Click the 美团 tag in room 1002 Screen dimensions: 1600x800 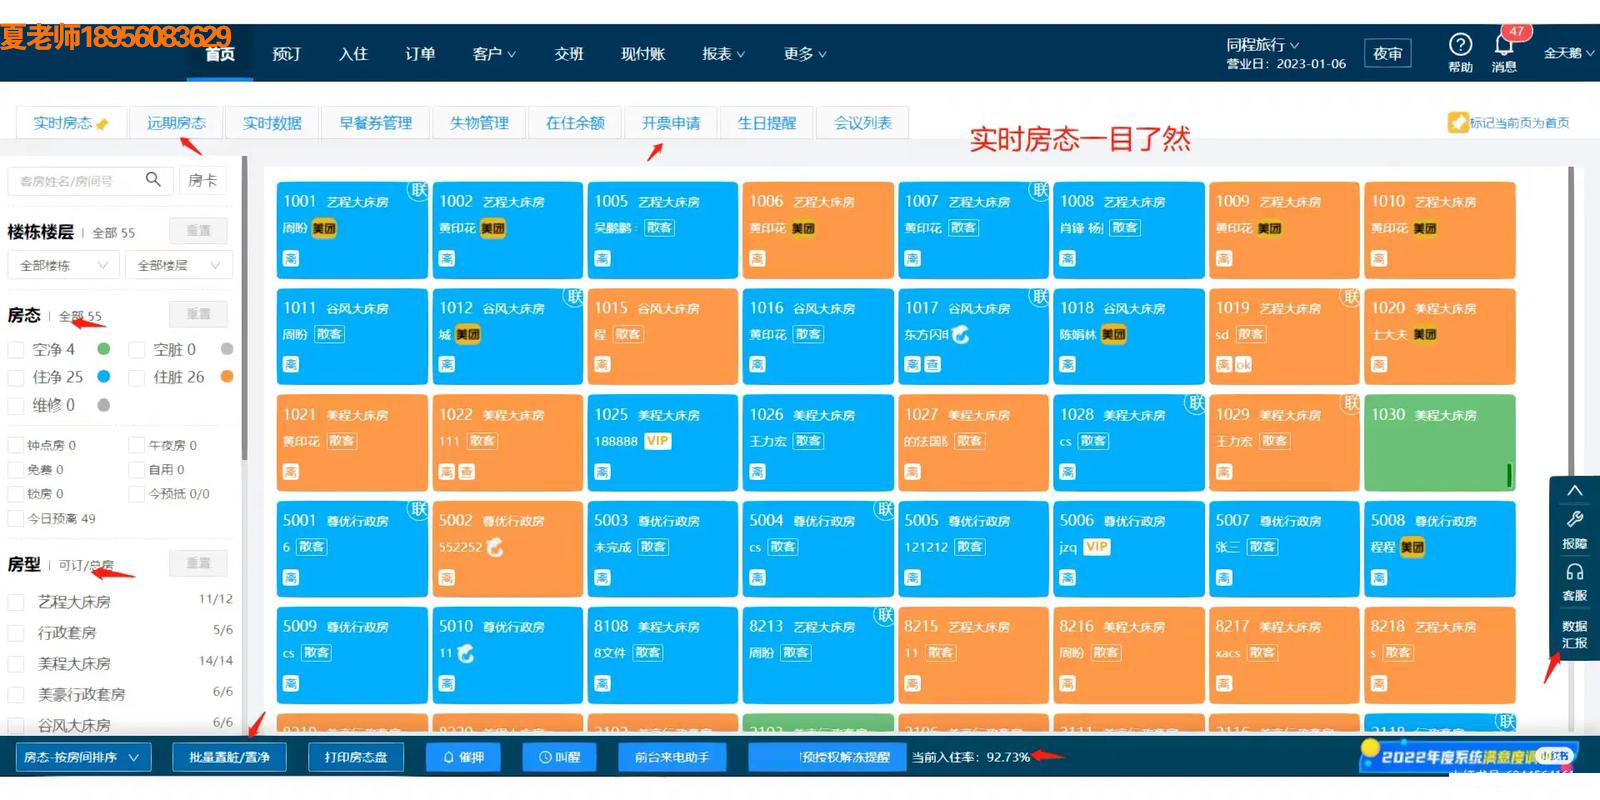pyautogui.click(x=493, y=228)
